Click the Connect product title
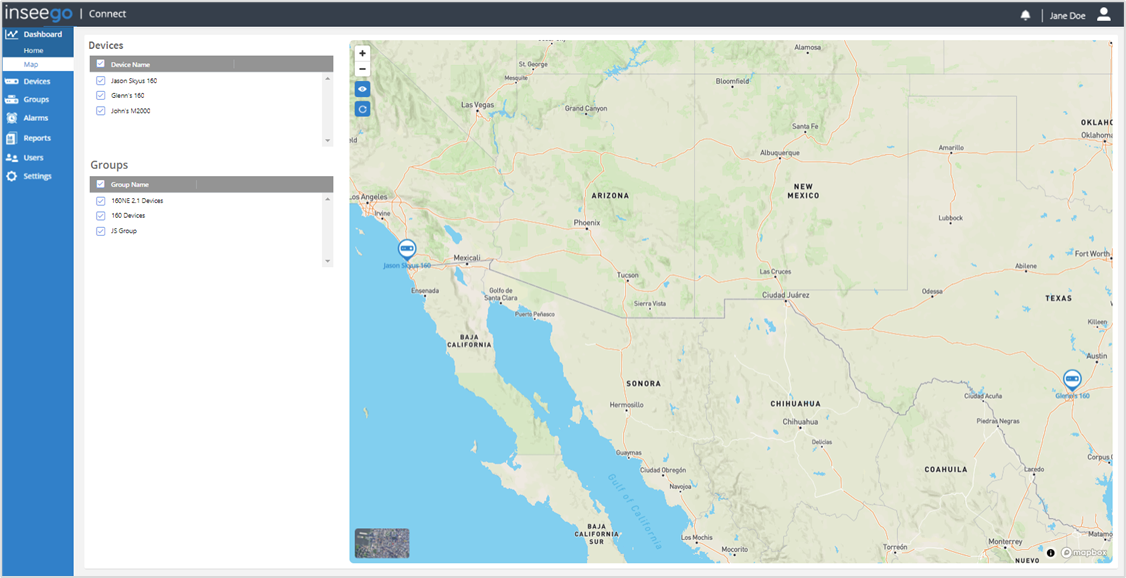Viewport: 1126px width, 578px height. click(107, 14)
